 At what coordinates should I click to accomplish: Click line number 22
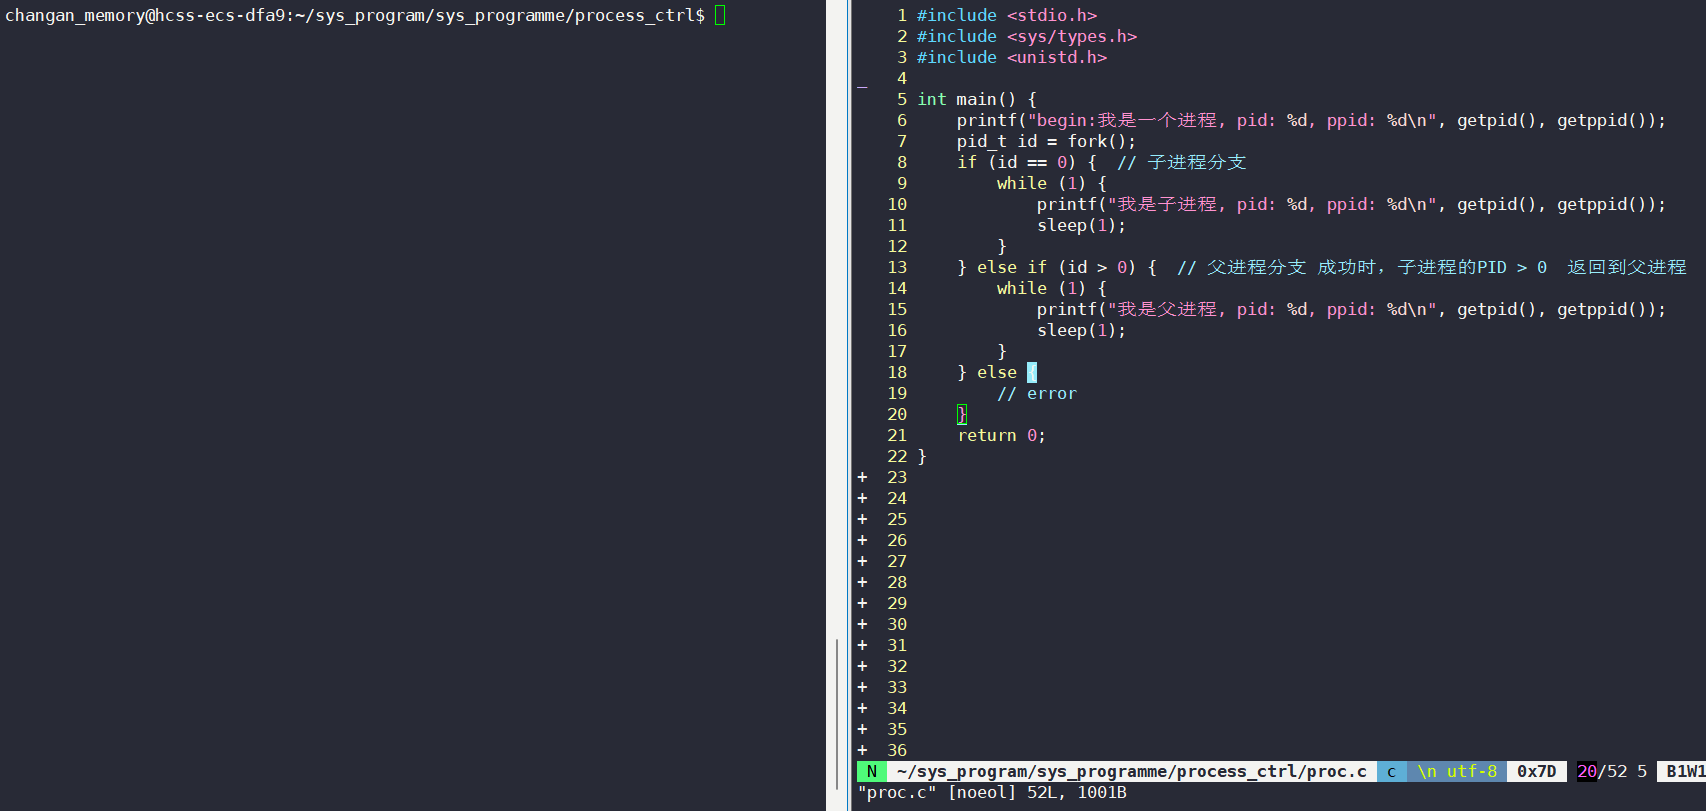point(897,456)
